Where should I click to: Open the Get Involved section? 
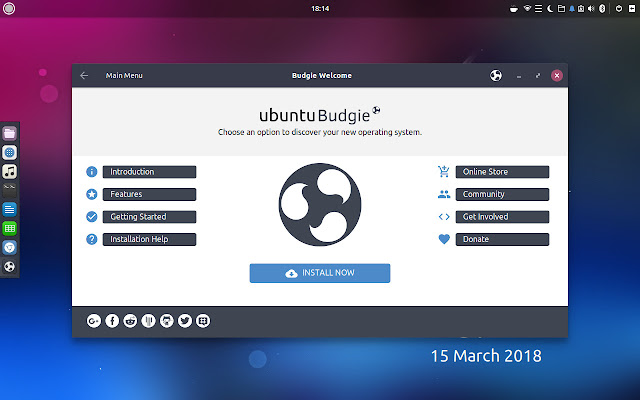point(502,217)
